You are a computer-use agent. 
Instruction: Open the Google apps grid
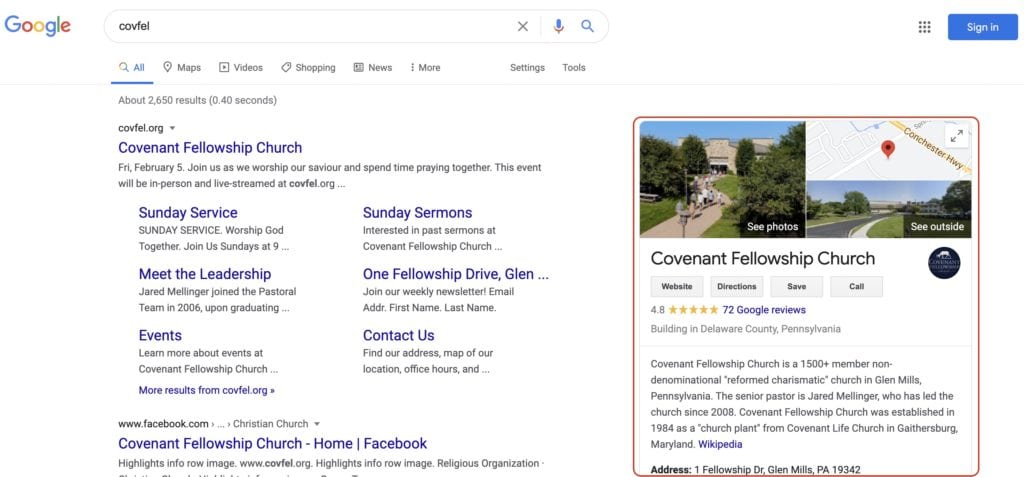click(x=924, y=27)
